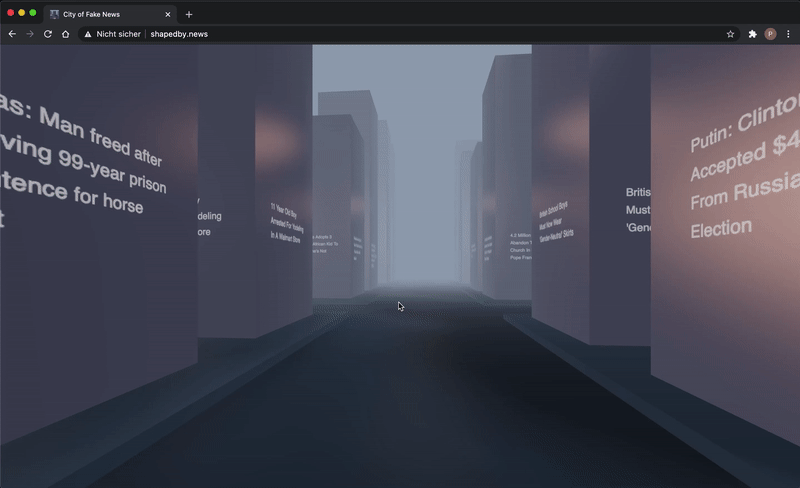Maximize the window with green button
Viewport: 800px width, 488px height.
click(x=33, y=13)
